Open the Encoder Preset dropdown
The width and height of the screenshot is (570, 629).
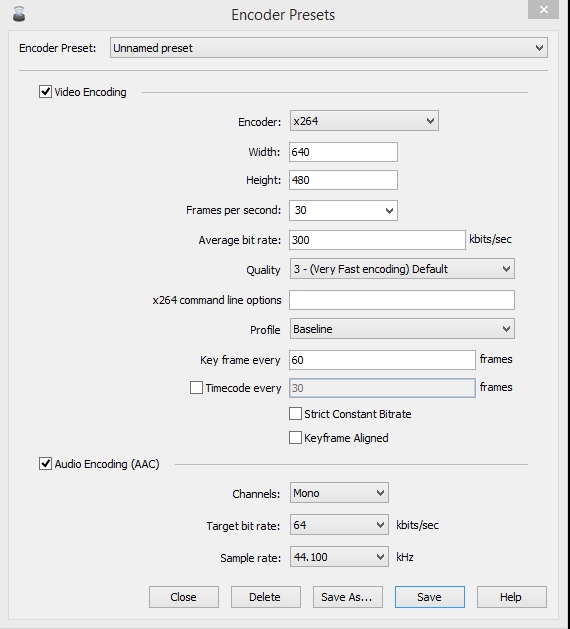329,48
